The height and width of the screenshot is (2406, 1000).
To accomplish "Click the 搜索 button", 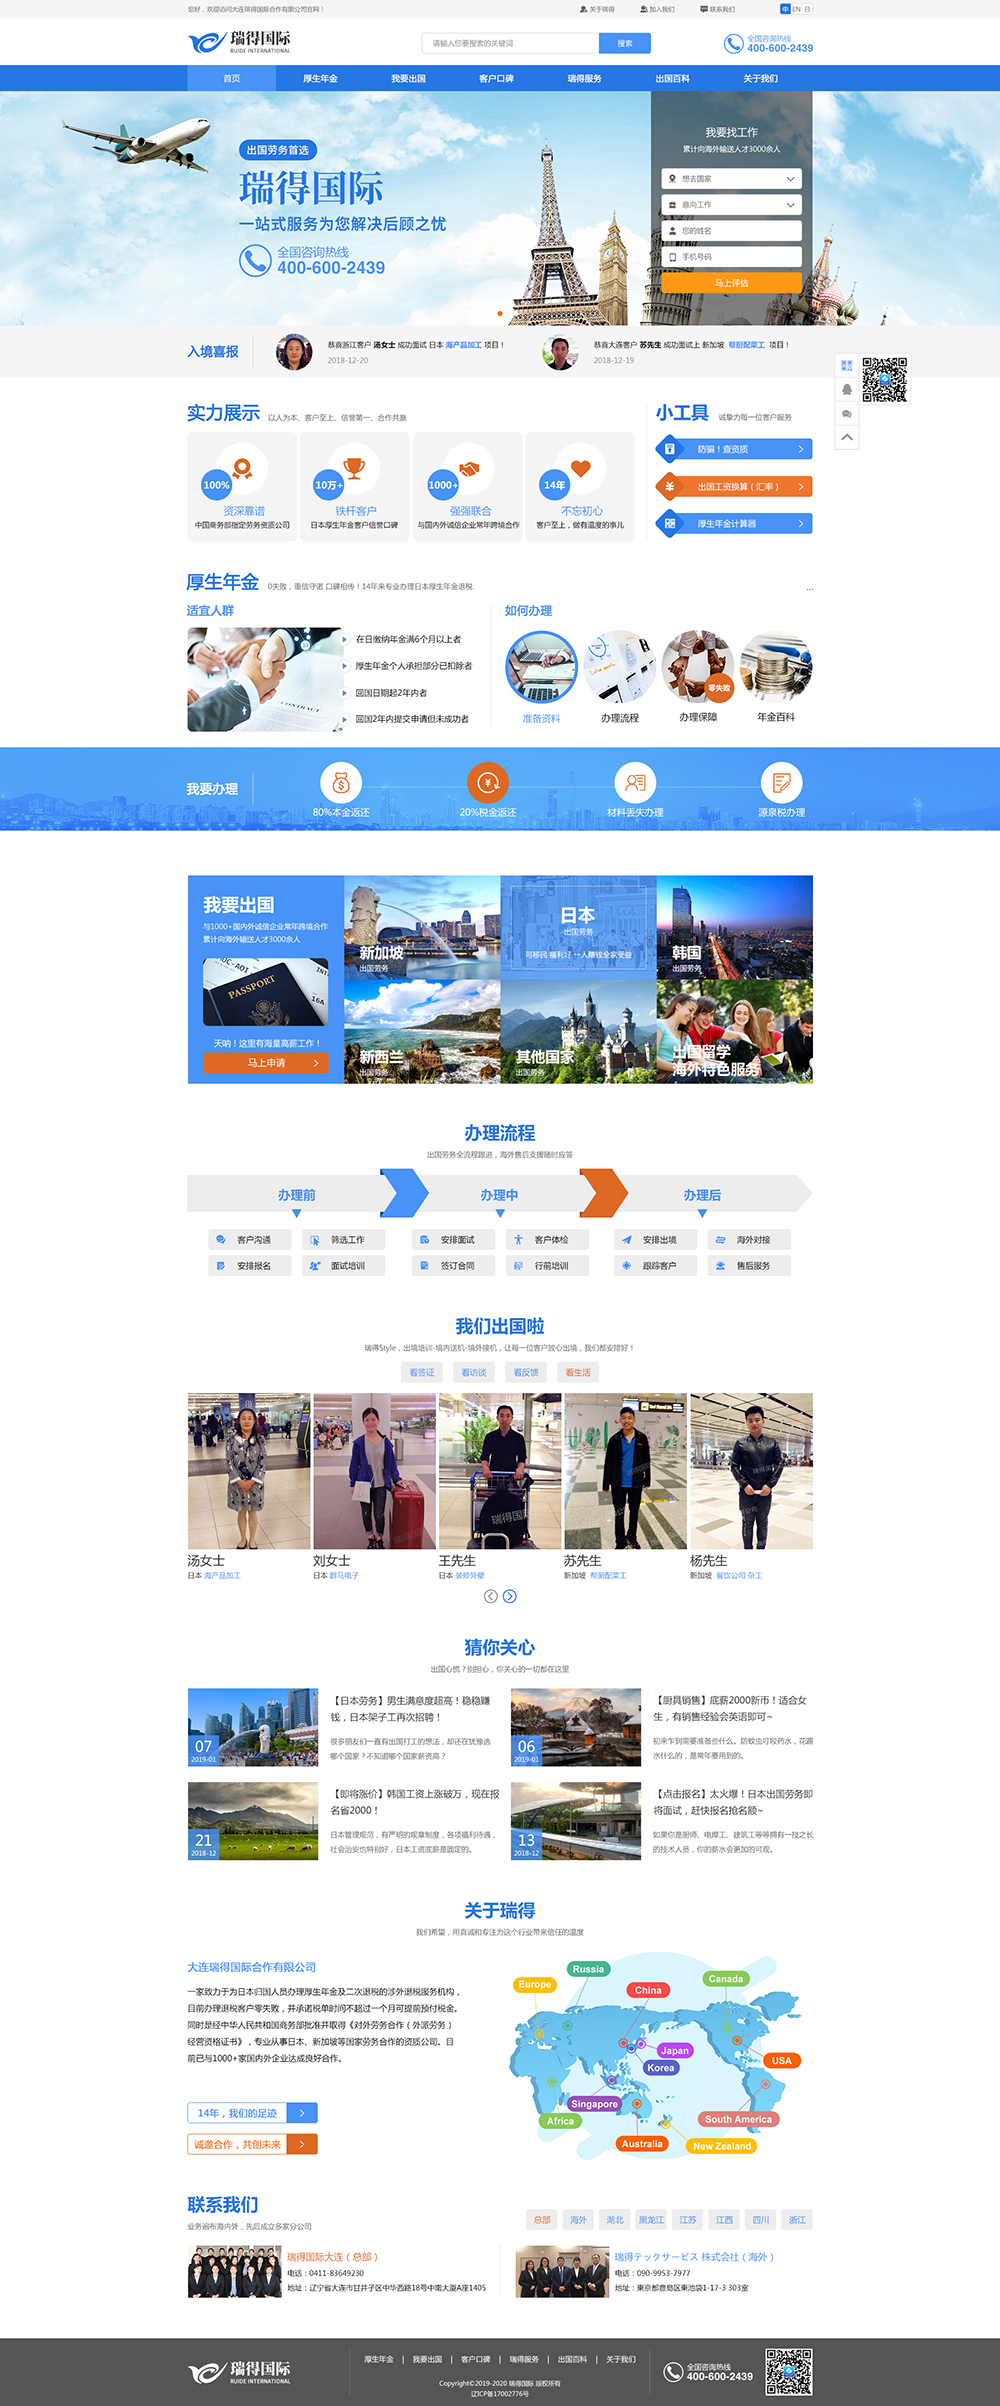I will (625, 43).
